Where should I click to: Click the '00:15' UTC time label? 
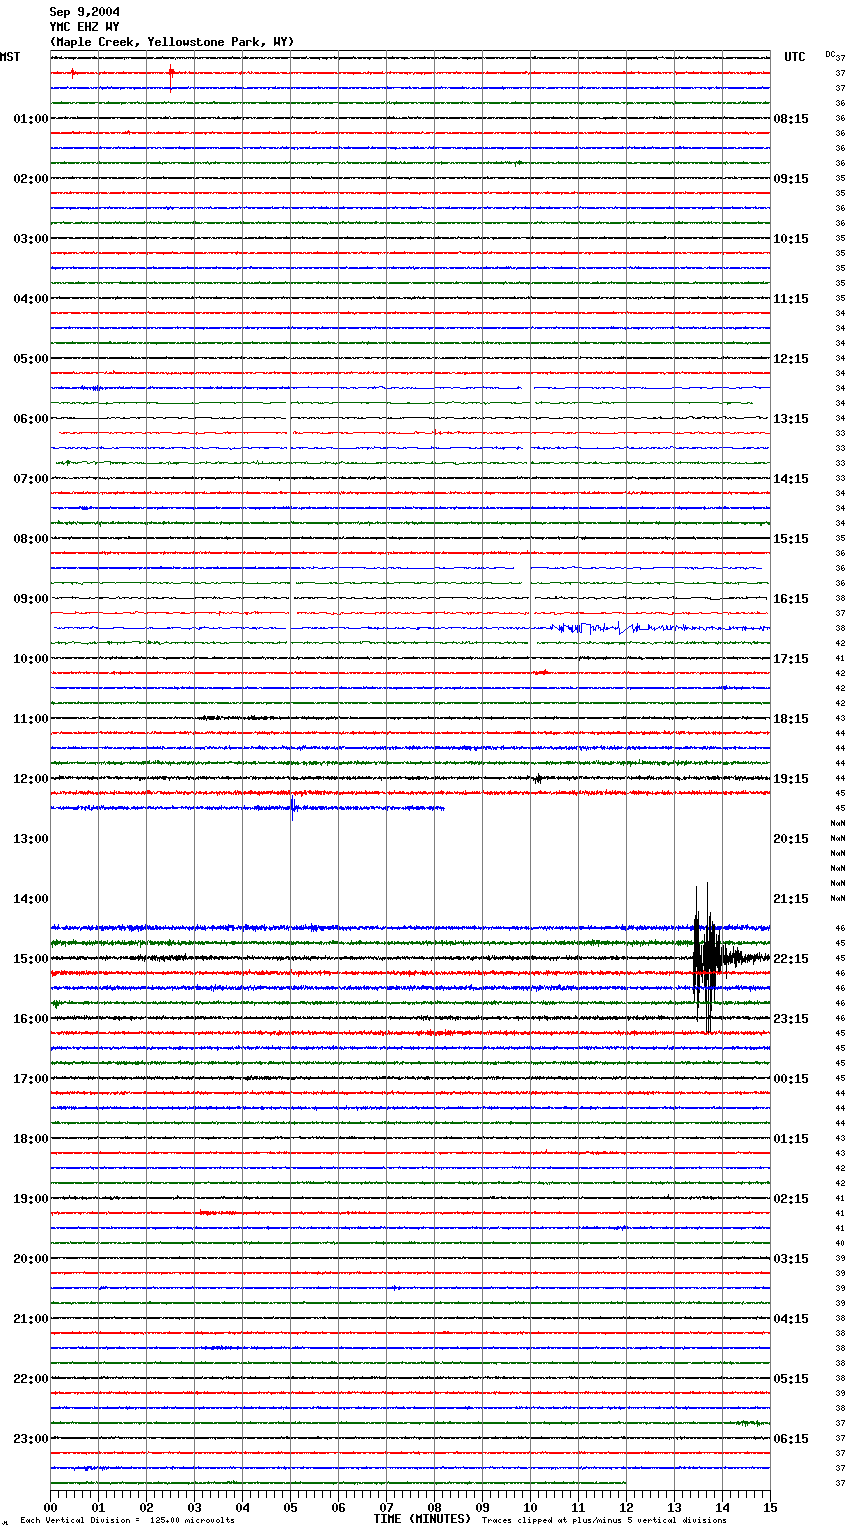click(791, 1079)
